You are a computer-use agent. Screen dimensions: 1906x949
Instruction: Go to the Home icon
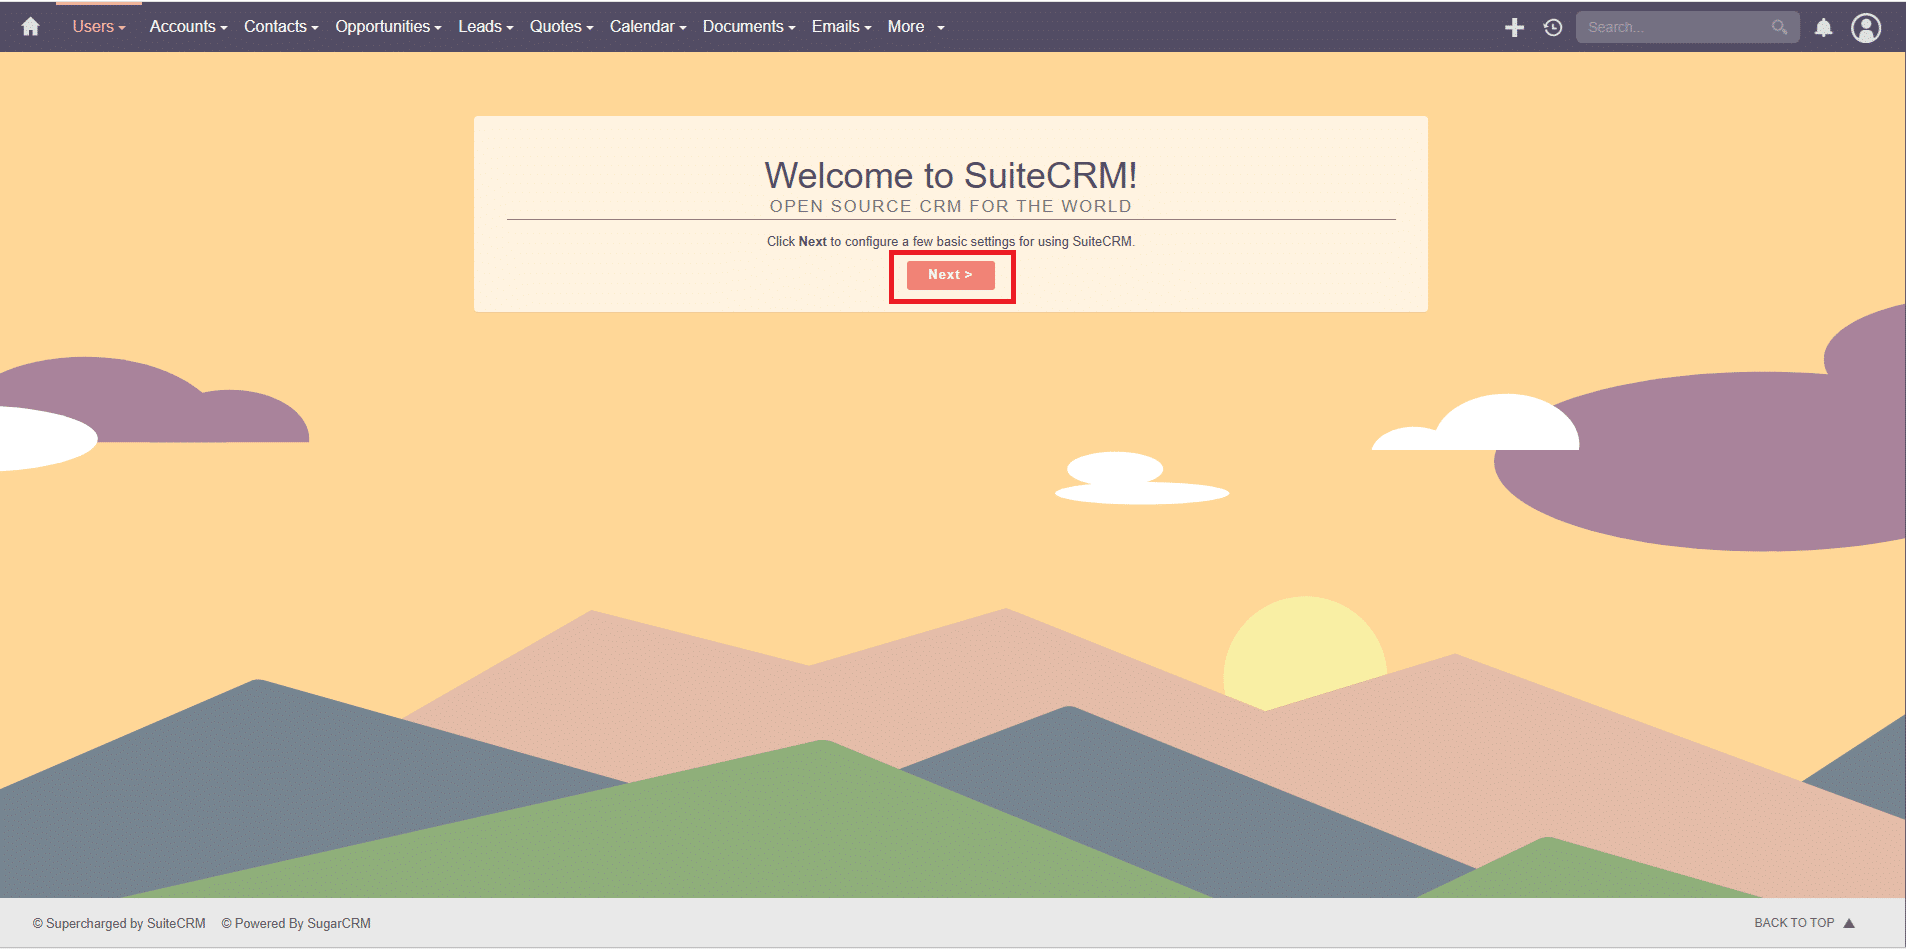(x=31, y=27)
